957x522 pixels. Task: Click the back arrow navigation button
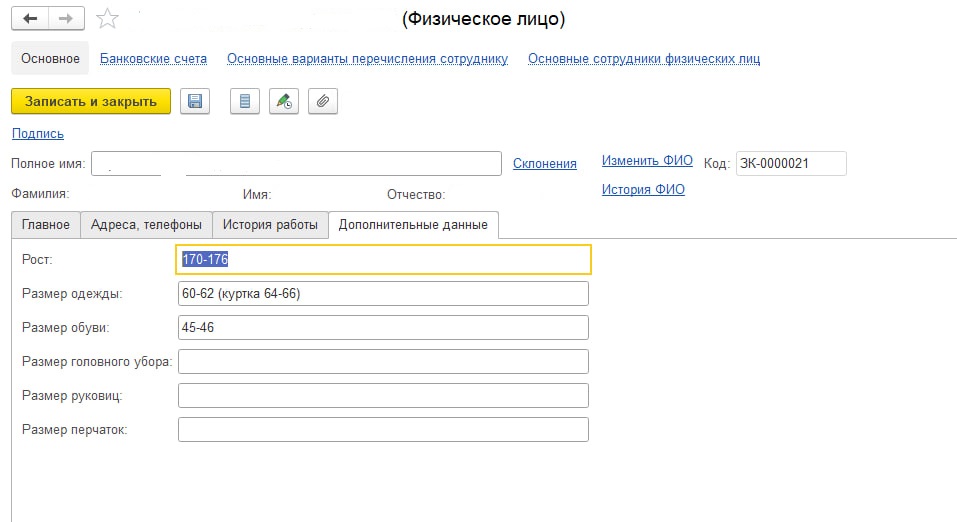coord(30,19)
